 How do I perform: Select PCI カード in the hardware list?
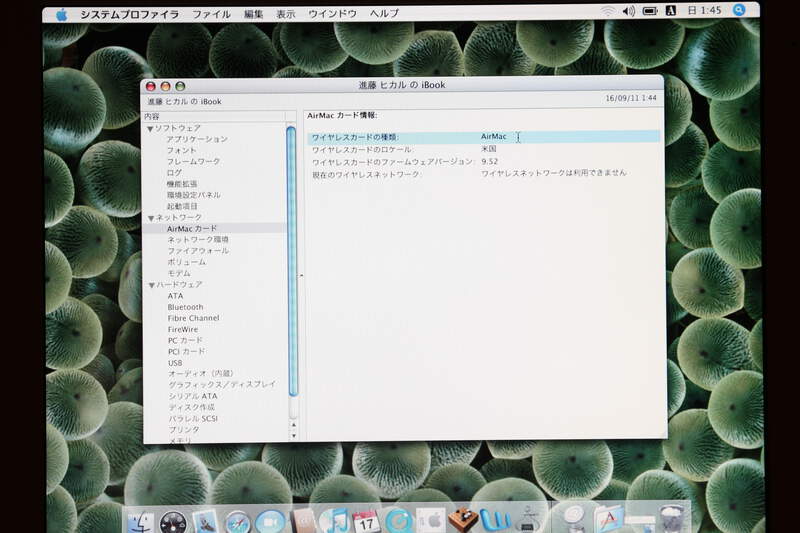pyautogui.click(x=187, y=352)
